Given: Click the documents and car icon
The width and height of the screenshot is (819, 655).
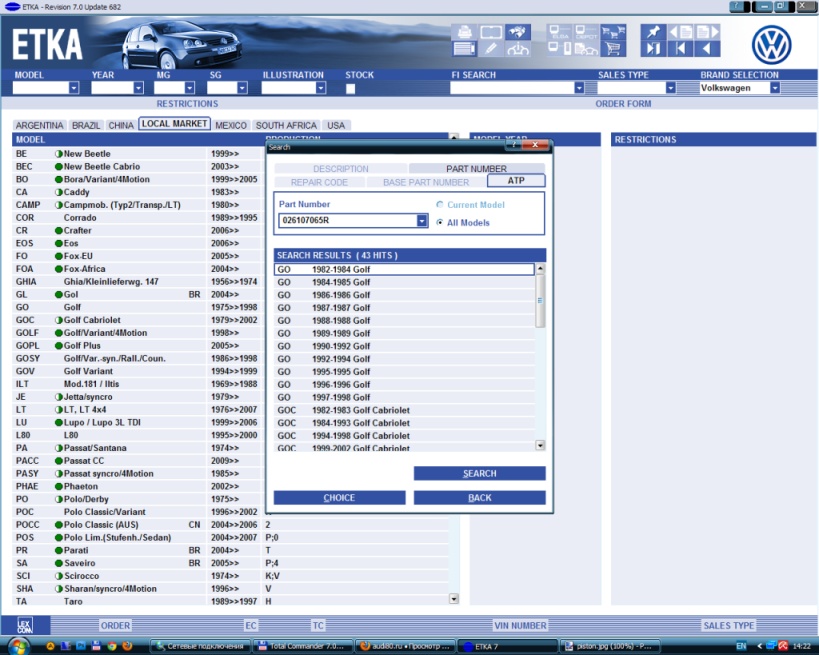Looking at the screenshot, I should (x=586, y=49).
